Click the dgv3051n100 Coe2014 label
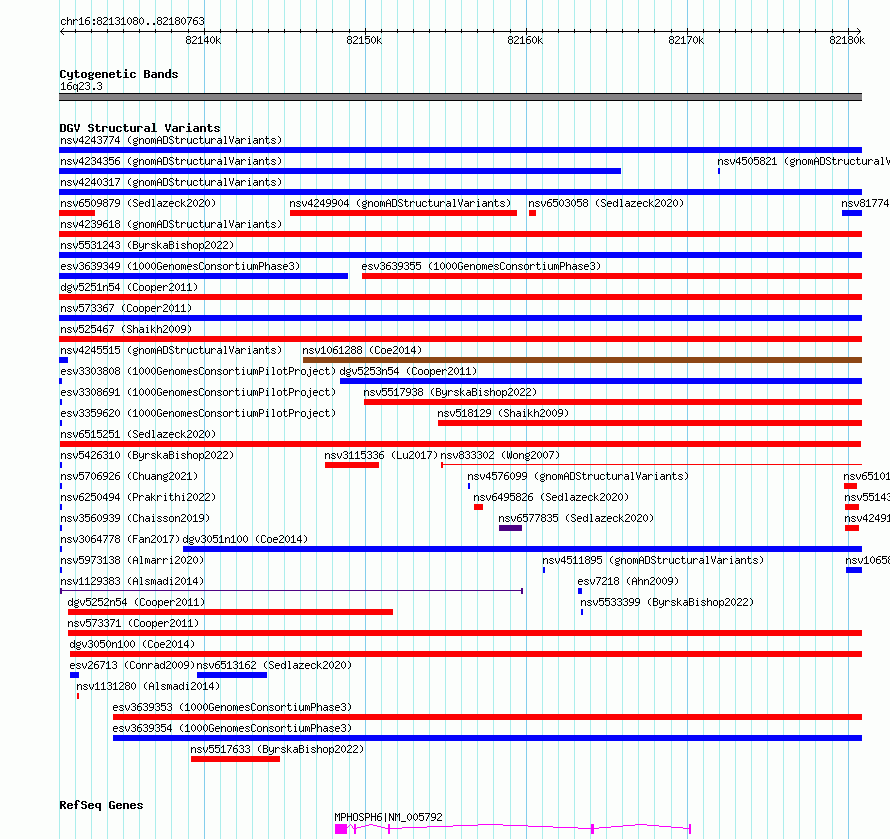Viewport: 890px width, 839px height. (x=245, y=539)
